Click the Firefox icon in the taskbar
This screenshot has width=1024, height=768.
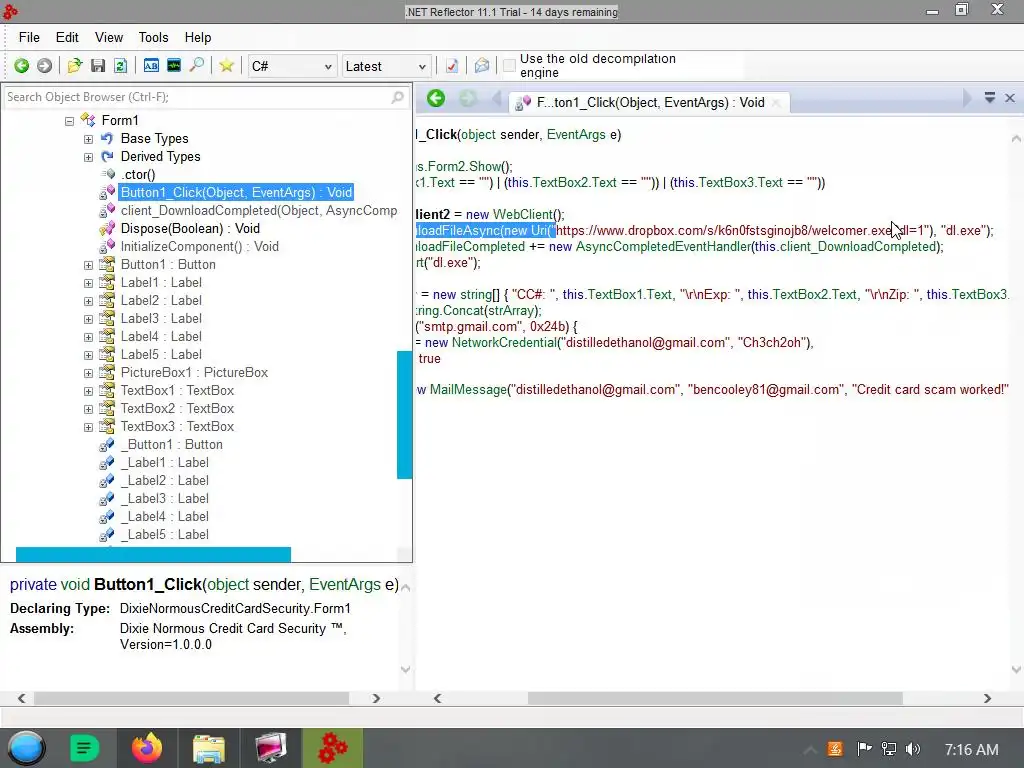[x=147, y=748]
